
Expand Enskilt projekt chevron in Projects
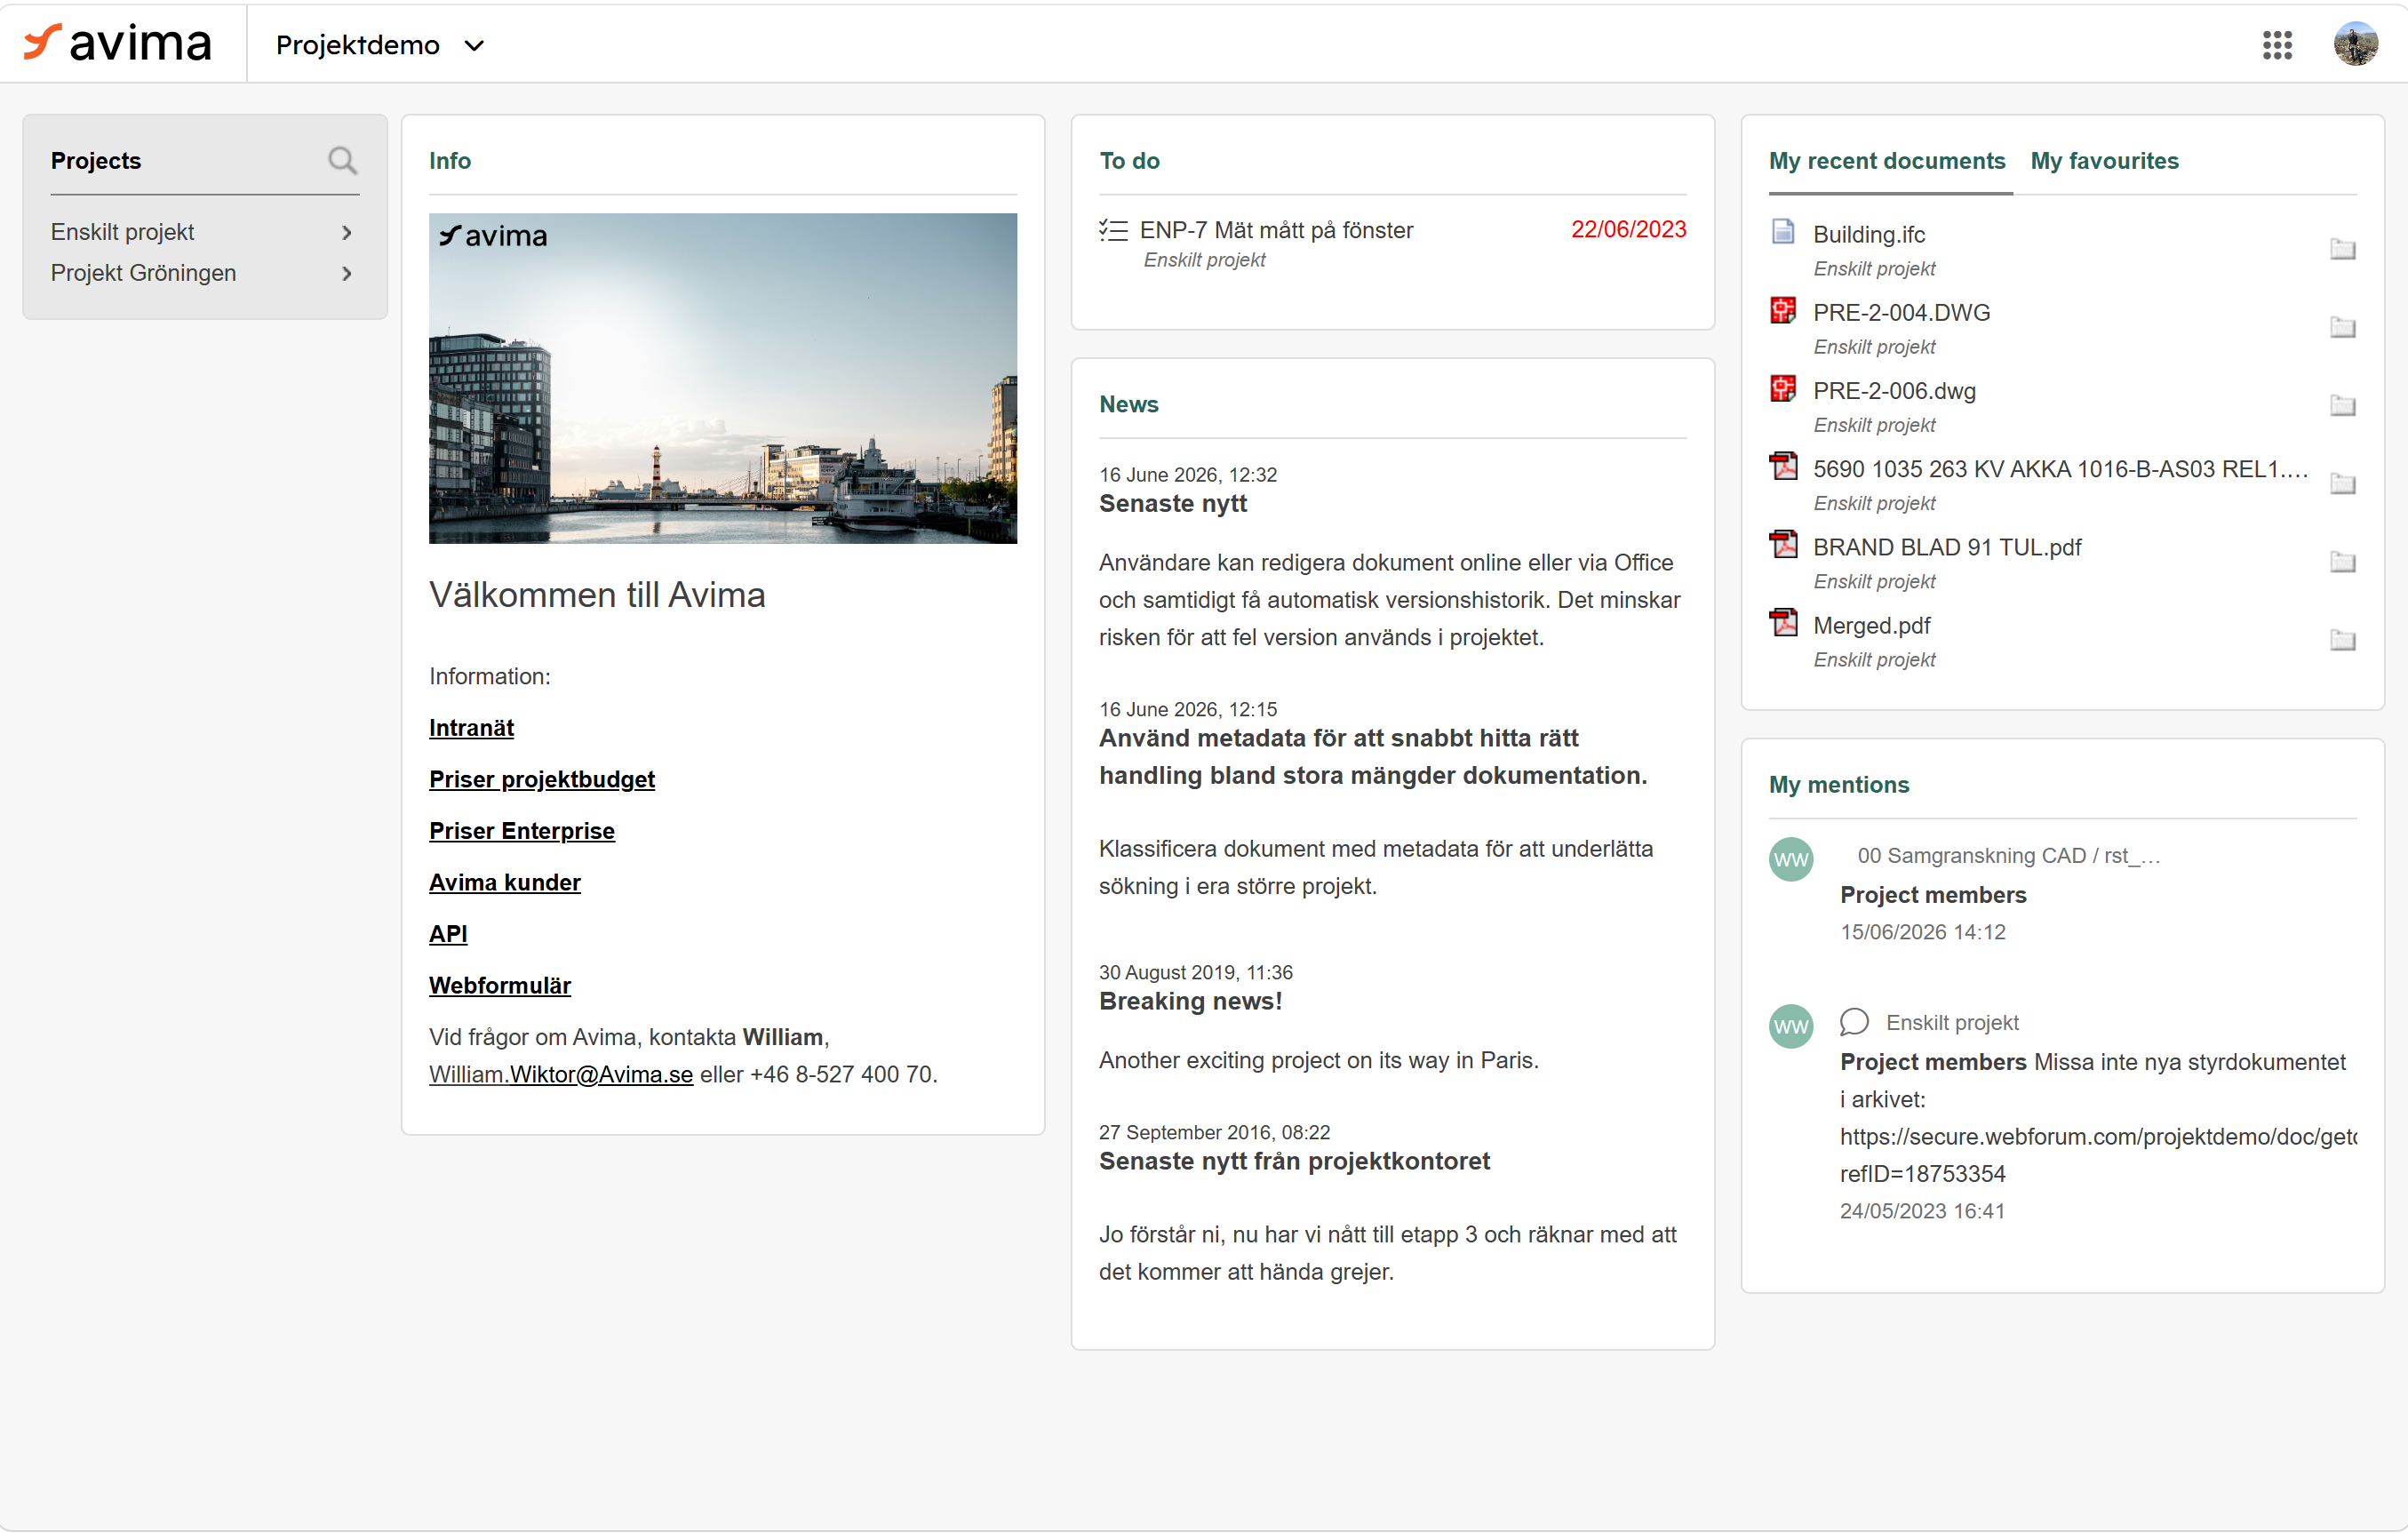(x=346, y=232)
